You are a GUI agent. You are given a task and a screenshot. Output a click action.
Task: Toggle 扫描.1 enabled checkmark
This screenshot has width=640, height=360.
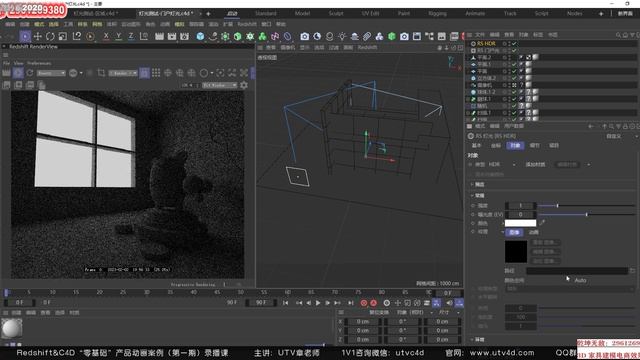tap(514, 113)
